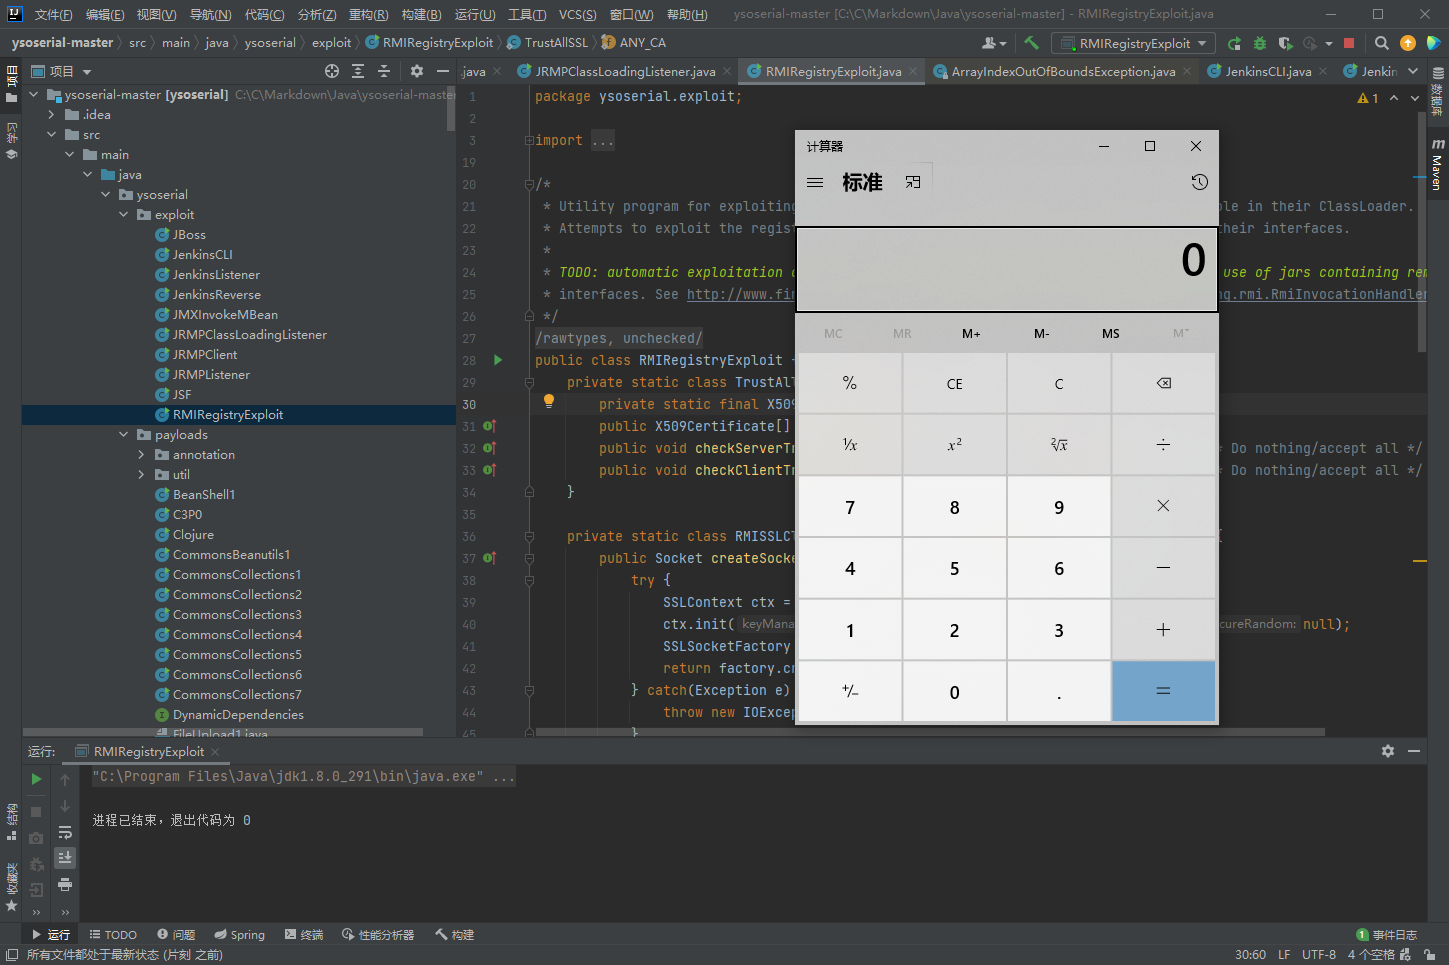Click the run gutter arrow at line 28
The width and height of the screenshot is (1449, 965).
tap(498, 360)
